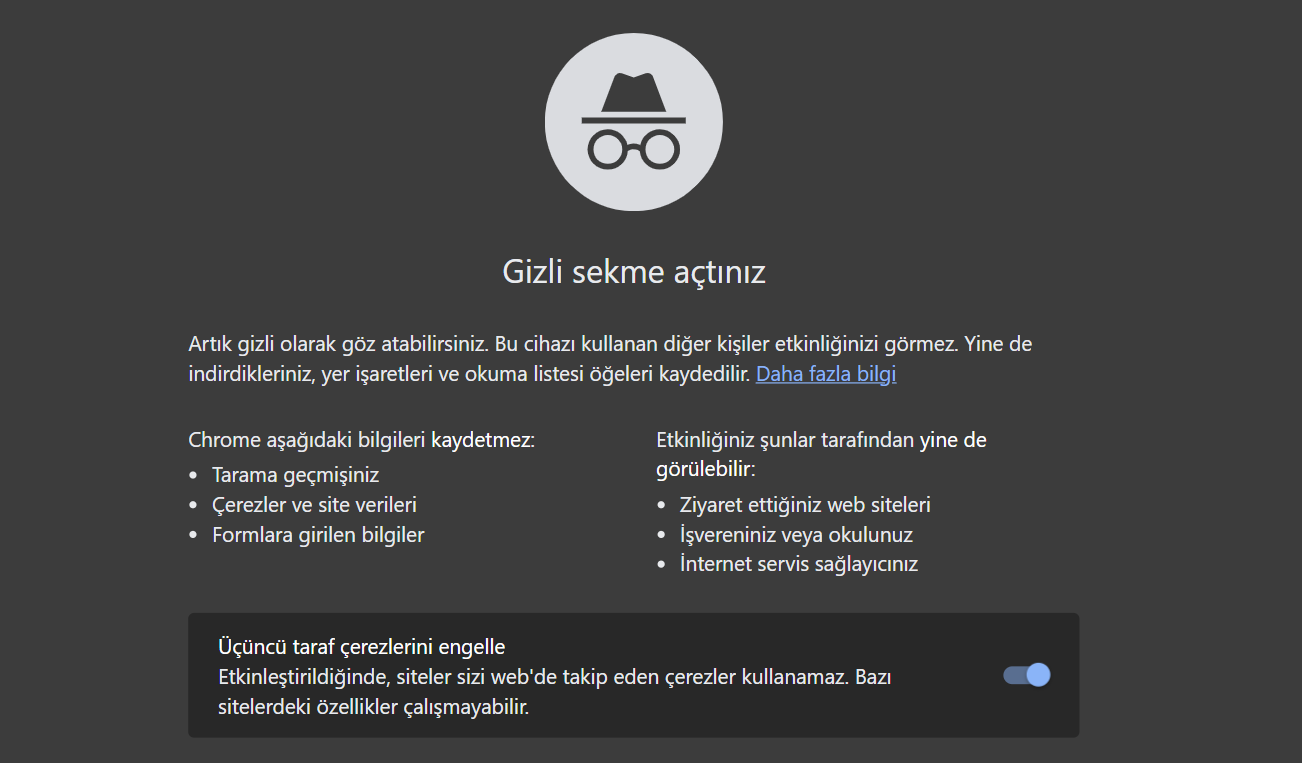Click the "İşvereniniz veya okulunuz" item

click(x=796, y=535)
